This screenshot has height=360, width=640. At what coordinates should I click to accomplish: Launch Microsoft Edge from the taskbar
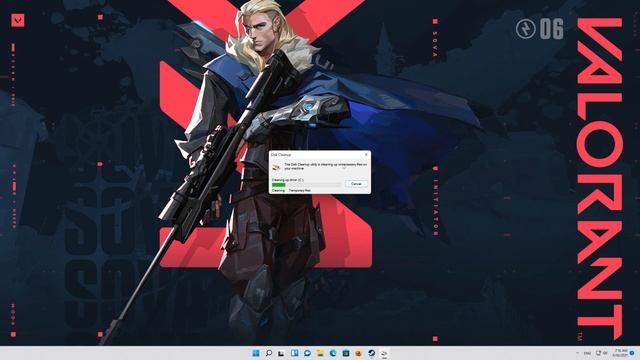click(333, 353)
